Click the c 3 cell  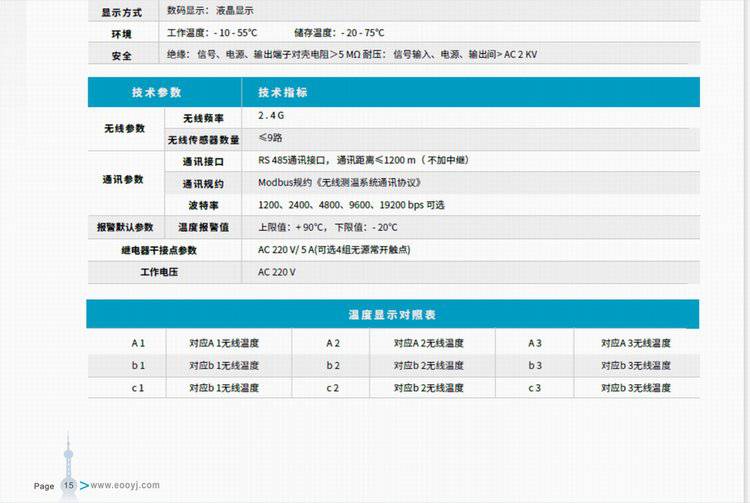click(535, 388)
